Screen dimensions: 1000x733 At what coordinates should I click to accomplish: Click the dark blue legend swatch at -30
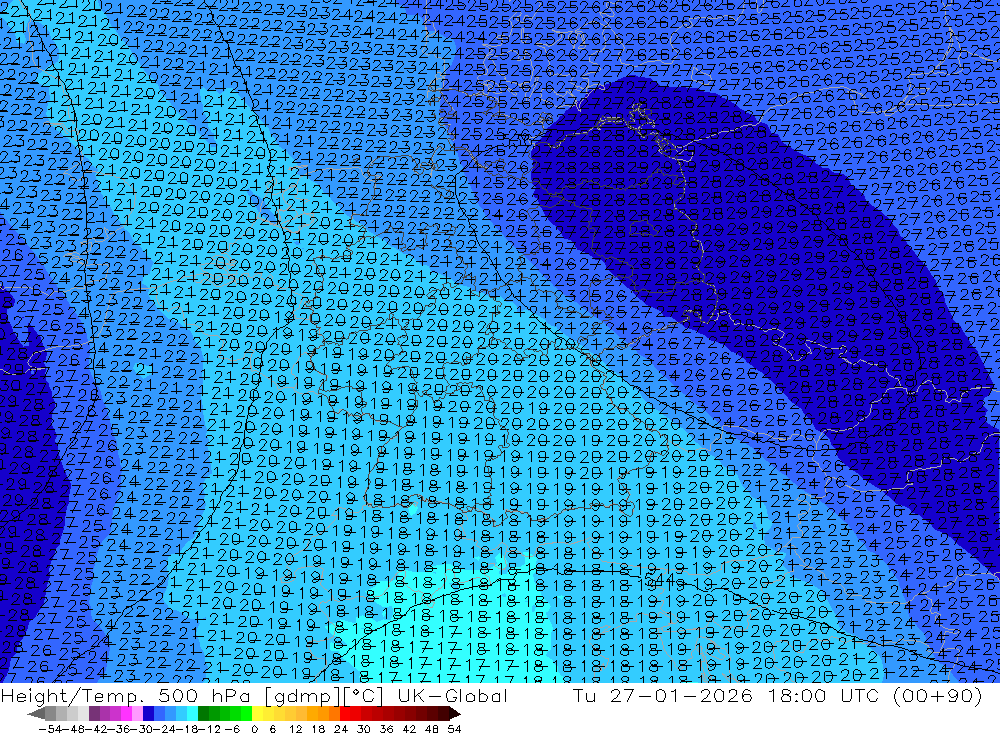[x=148, y=714]
